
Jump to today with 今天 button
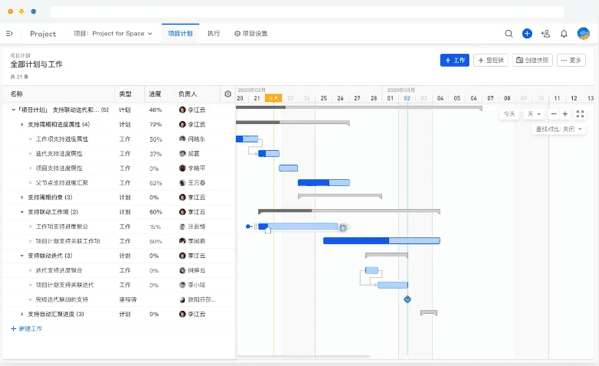tap(509, 114)
